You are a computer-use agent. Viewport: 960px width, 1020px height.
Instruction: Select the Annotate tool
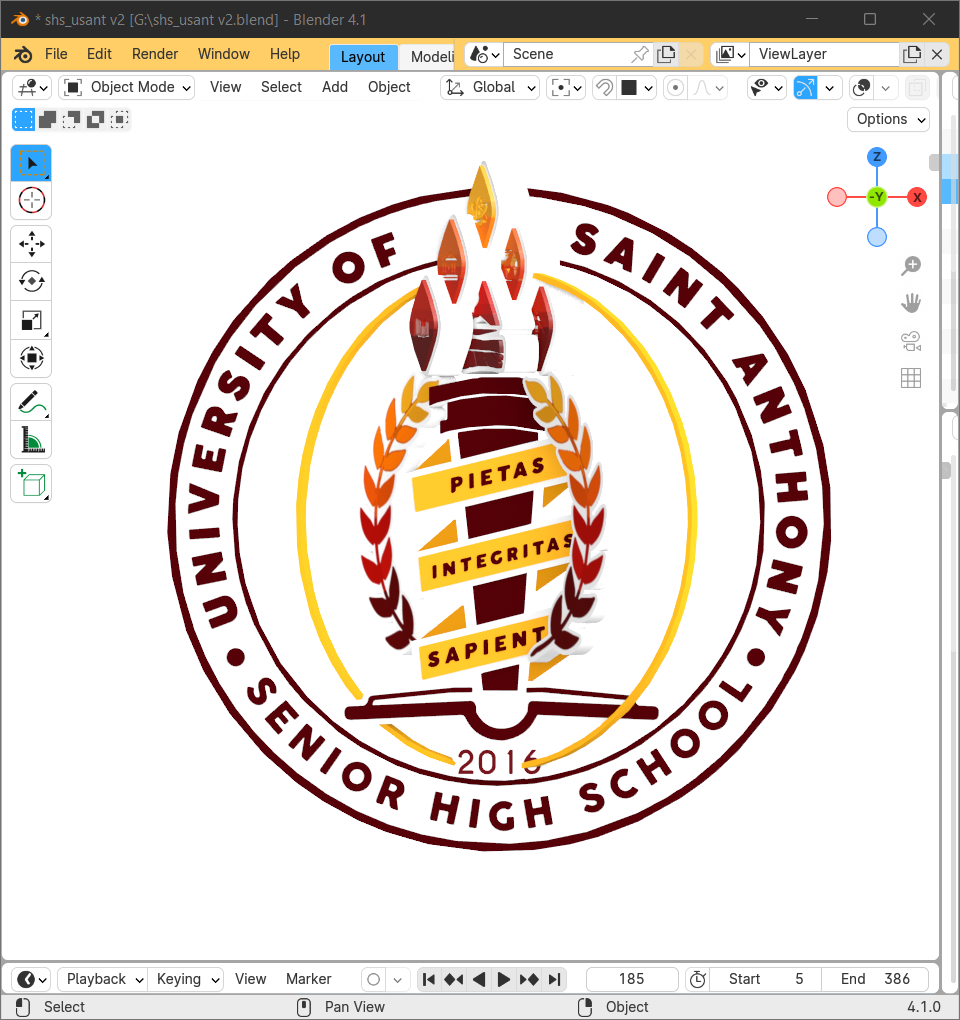tap(31, 402)
